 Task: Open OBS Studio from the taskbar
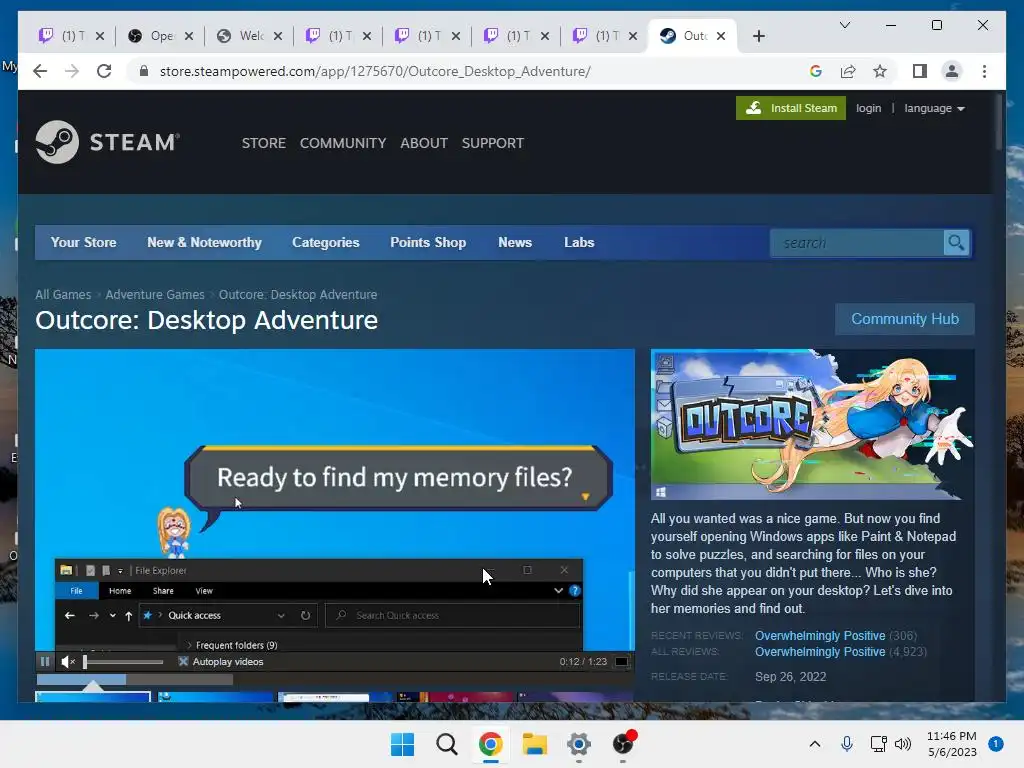(623, 743)
